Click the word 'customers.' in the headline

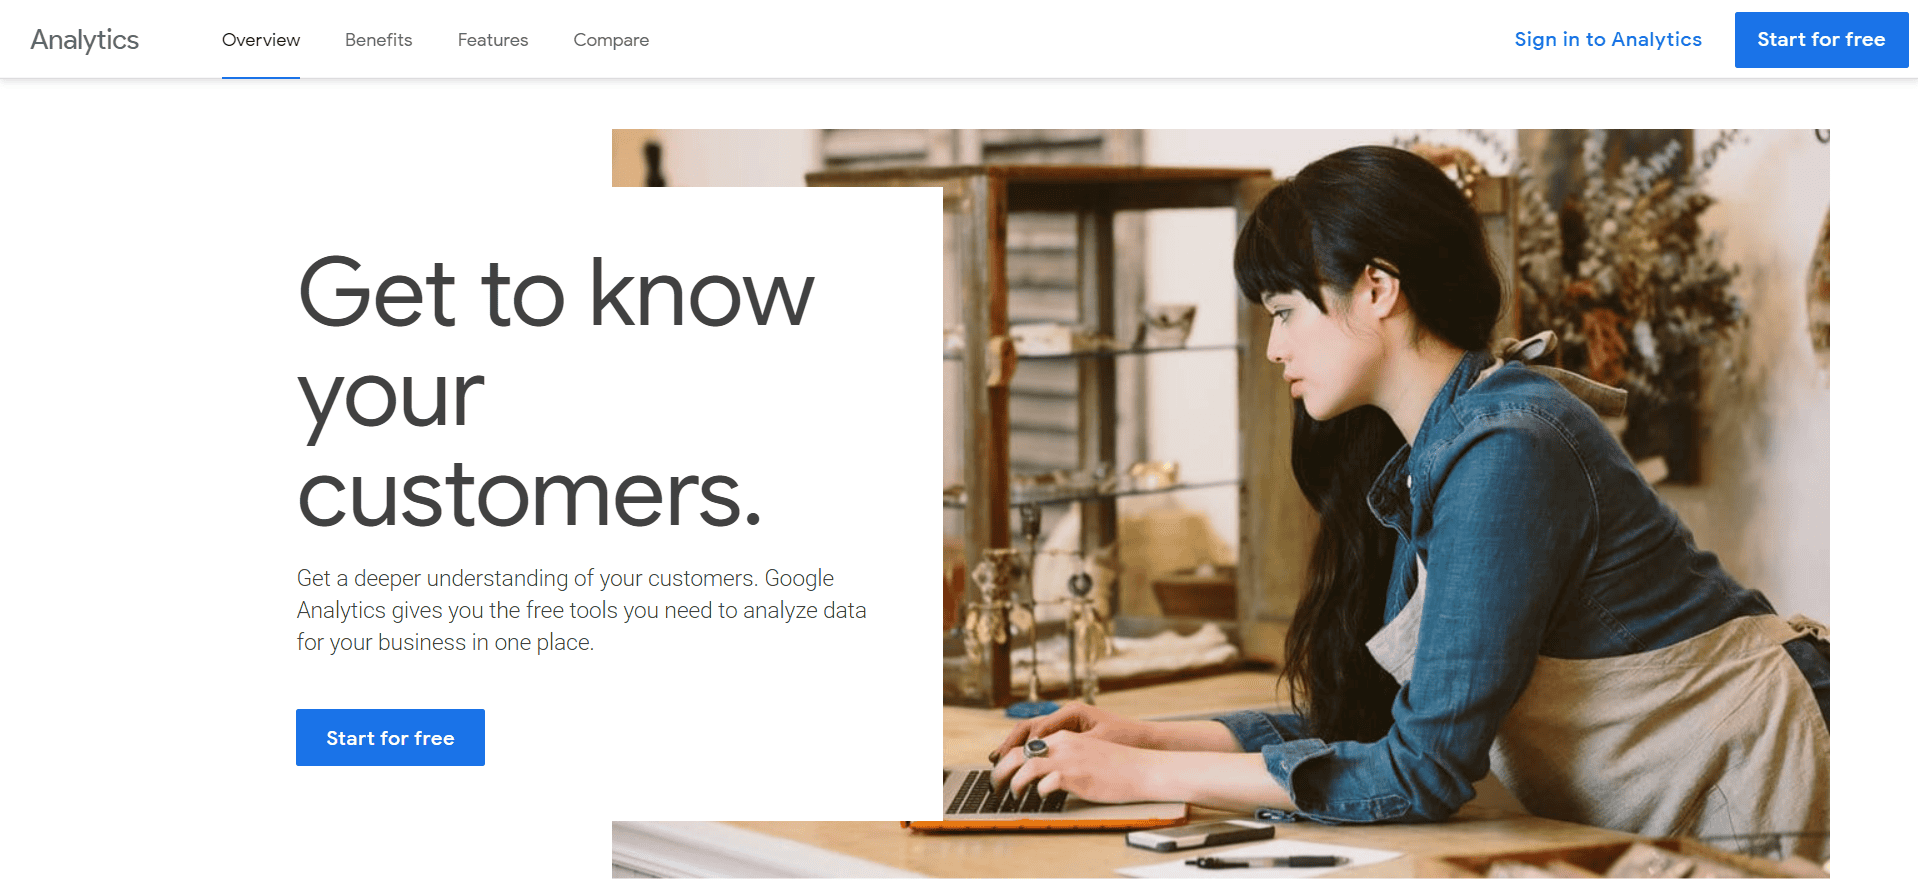click(530, 494)
